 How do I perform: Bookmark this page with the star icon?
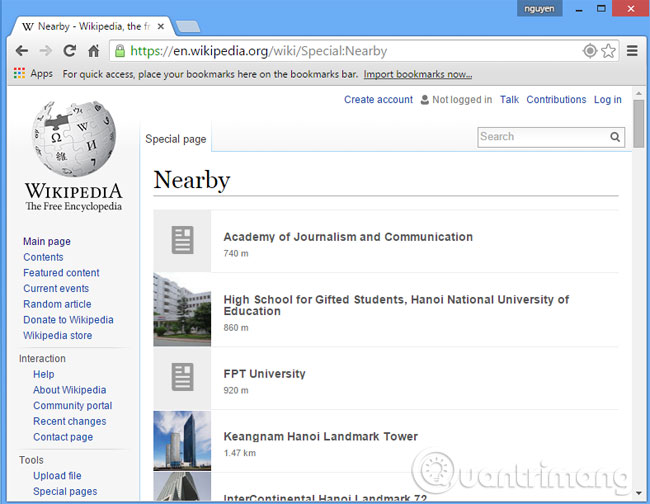(x=608, y=51)
